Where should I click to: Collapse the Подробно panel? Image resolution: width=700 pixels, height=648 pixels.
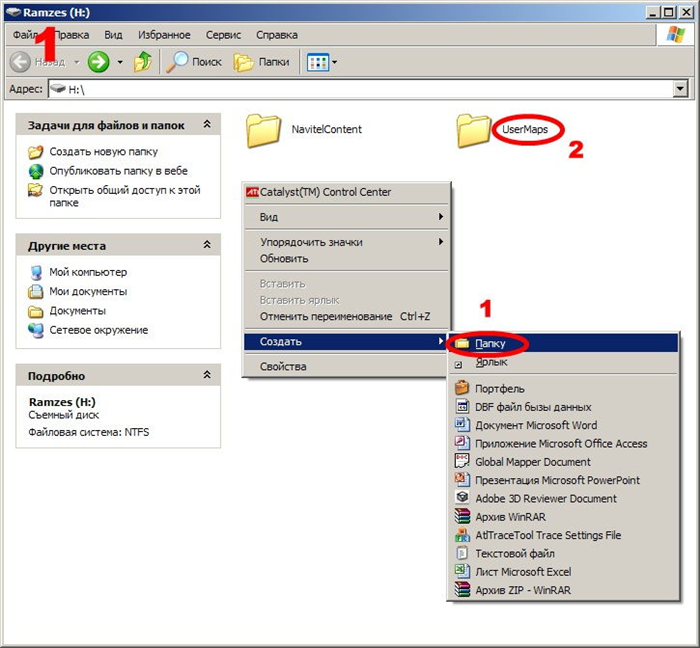(x=207, y=374)
